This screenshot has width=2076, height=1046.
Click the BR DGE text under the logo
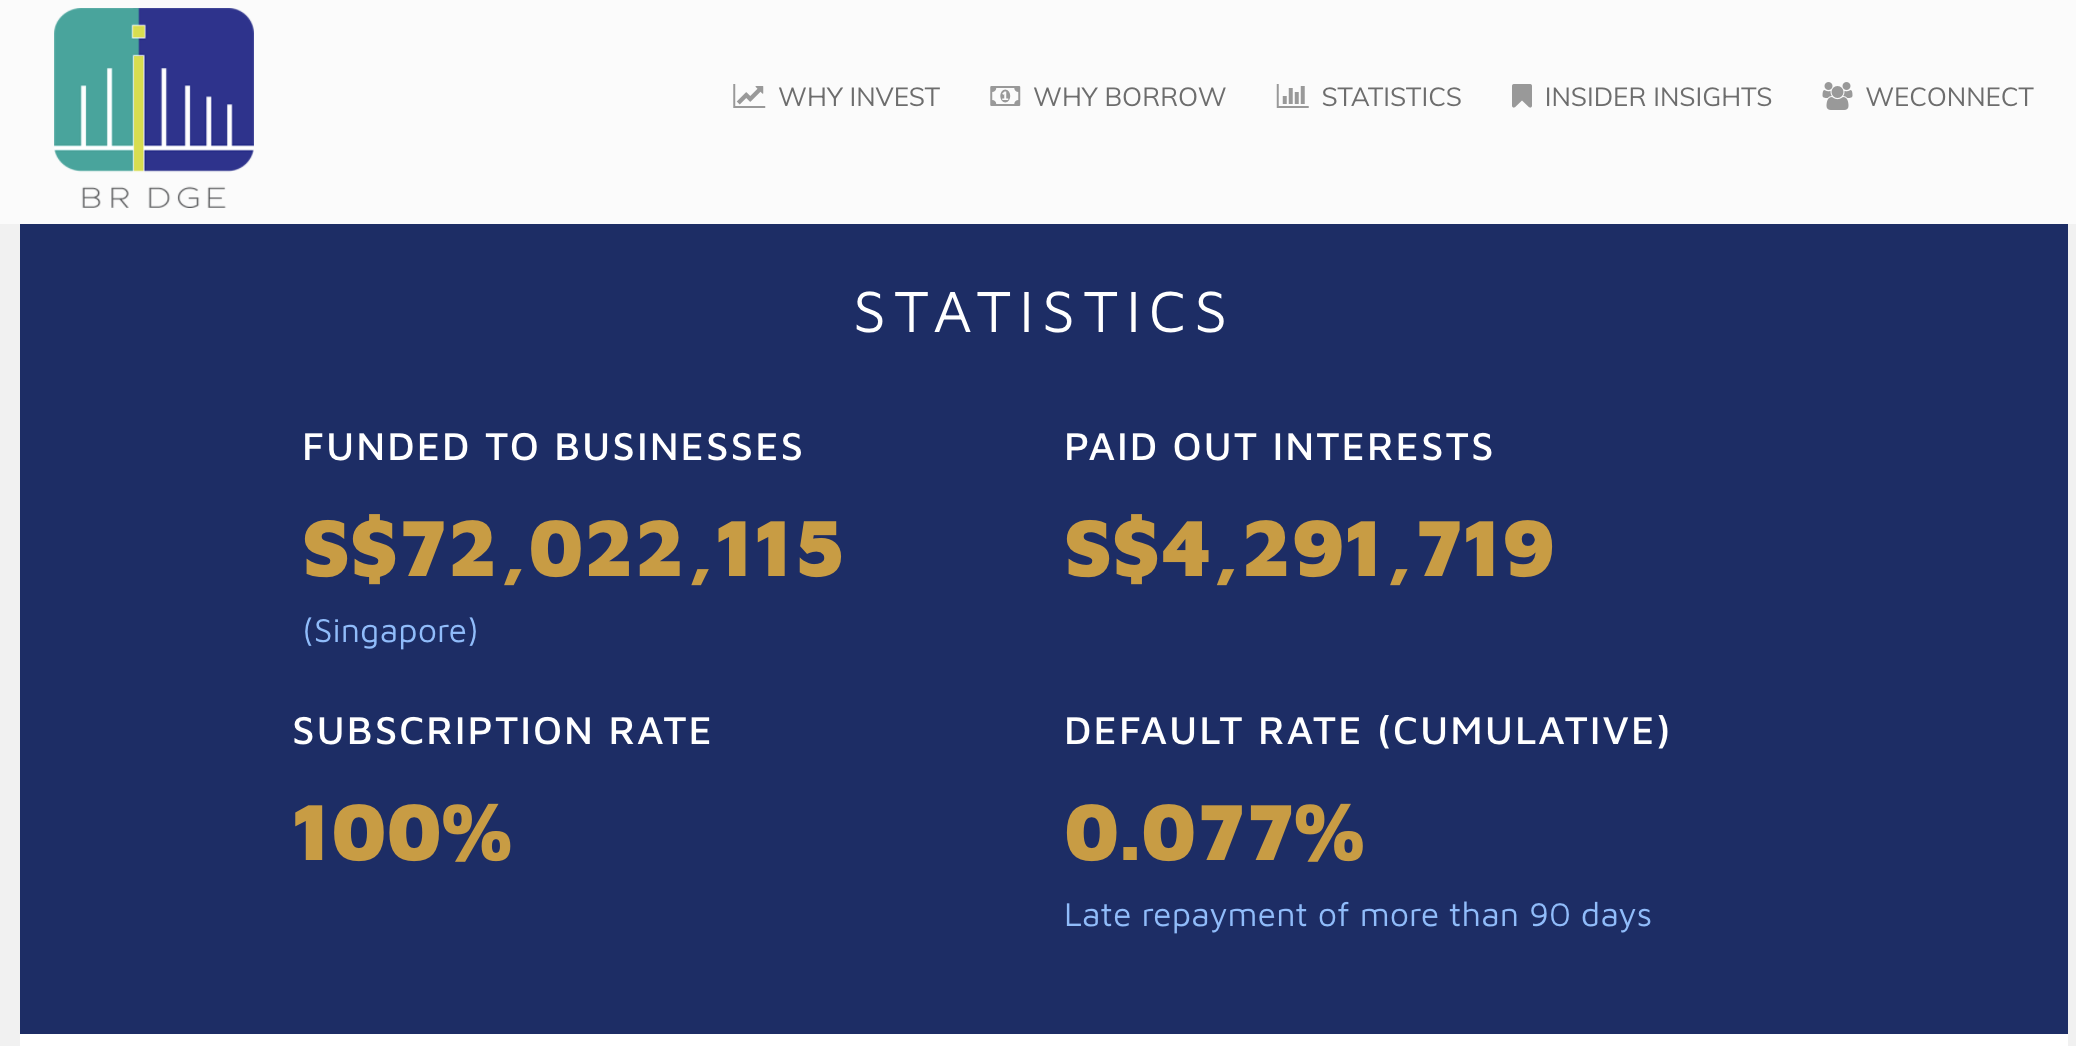[x=154, y=198]
